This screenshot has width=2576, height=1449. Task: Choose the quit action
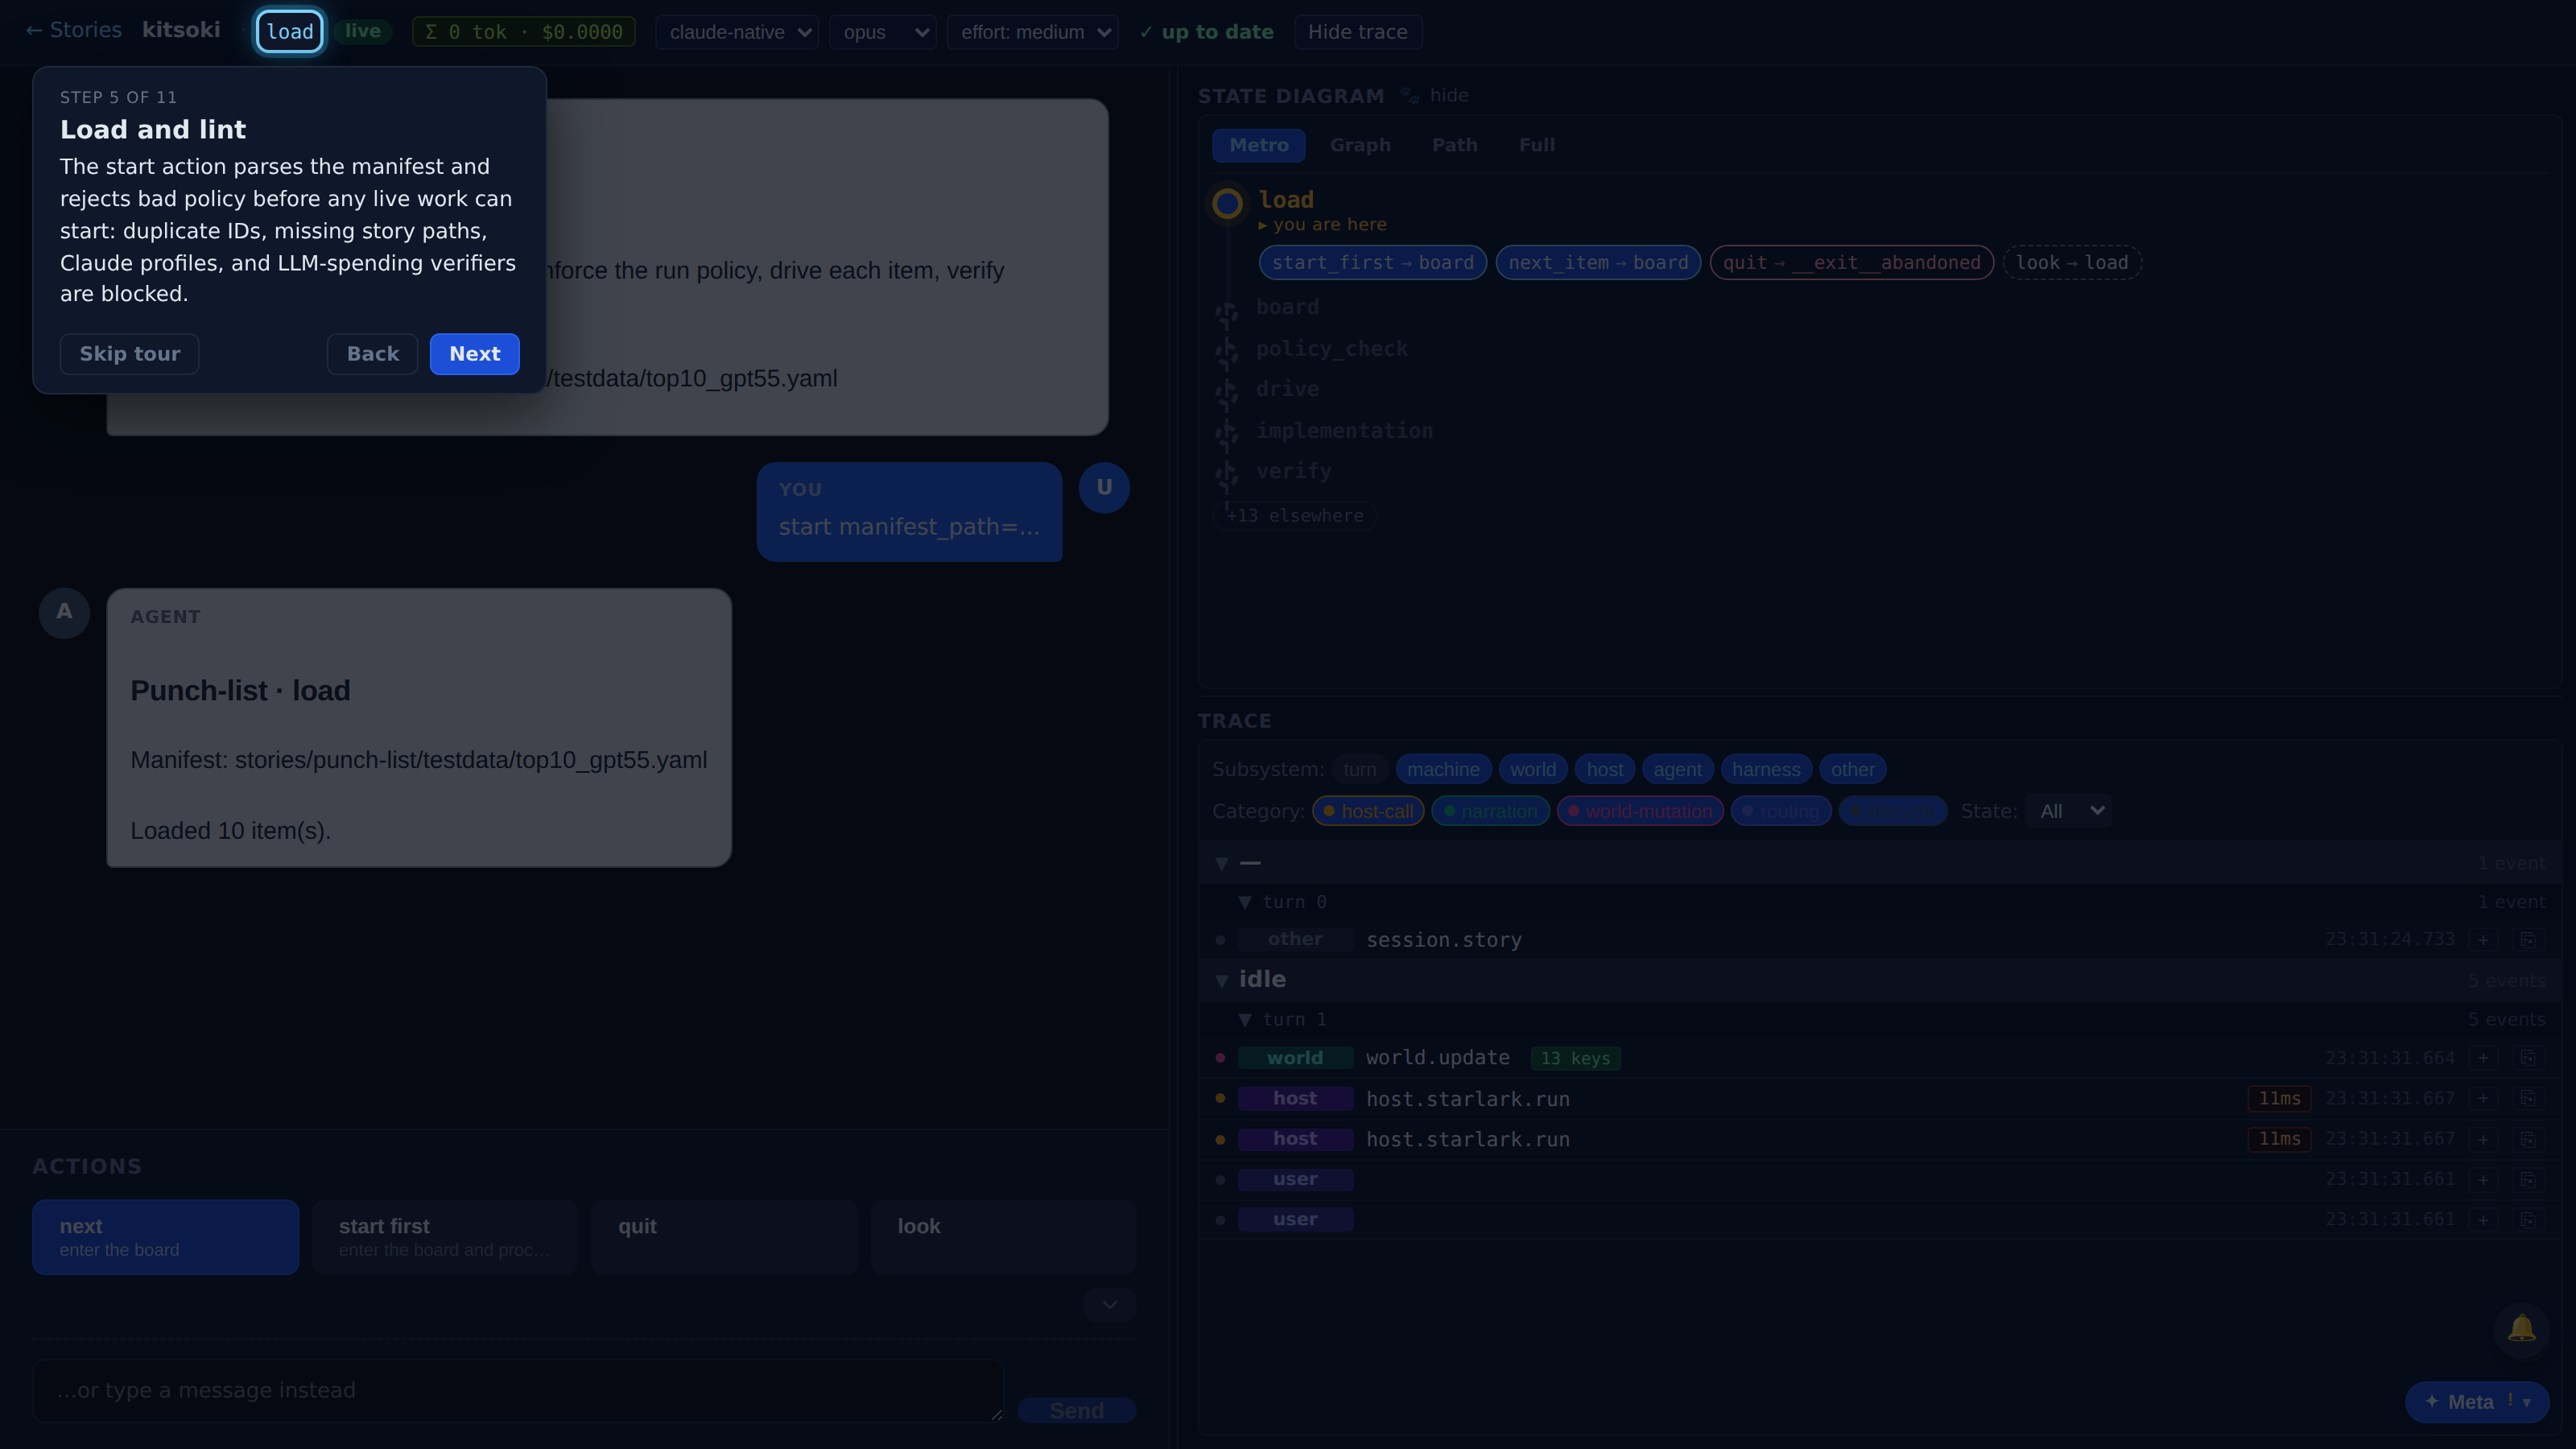pyautogui.click(x=724, y=1238)
